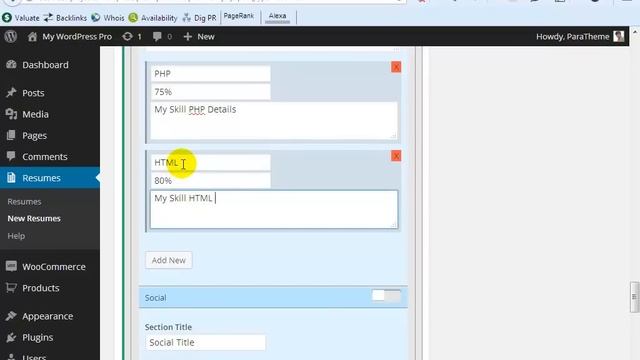Click the WordPress logo icon
Image resolution: width=640 pixels, height=360 pixels.
pyautogui.click(x=11, y=36)
